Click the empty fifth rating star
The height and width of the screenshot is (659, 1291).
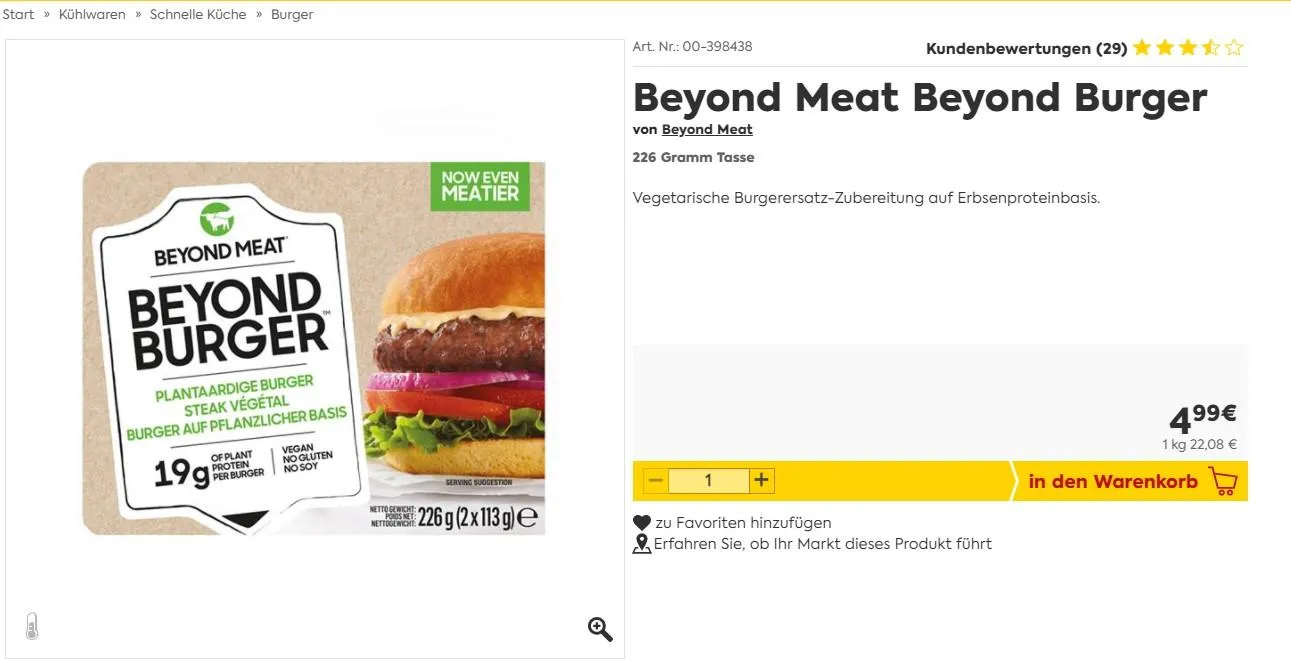[x=1234, y=48]
